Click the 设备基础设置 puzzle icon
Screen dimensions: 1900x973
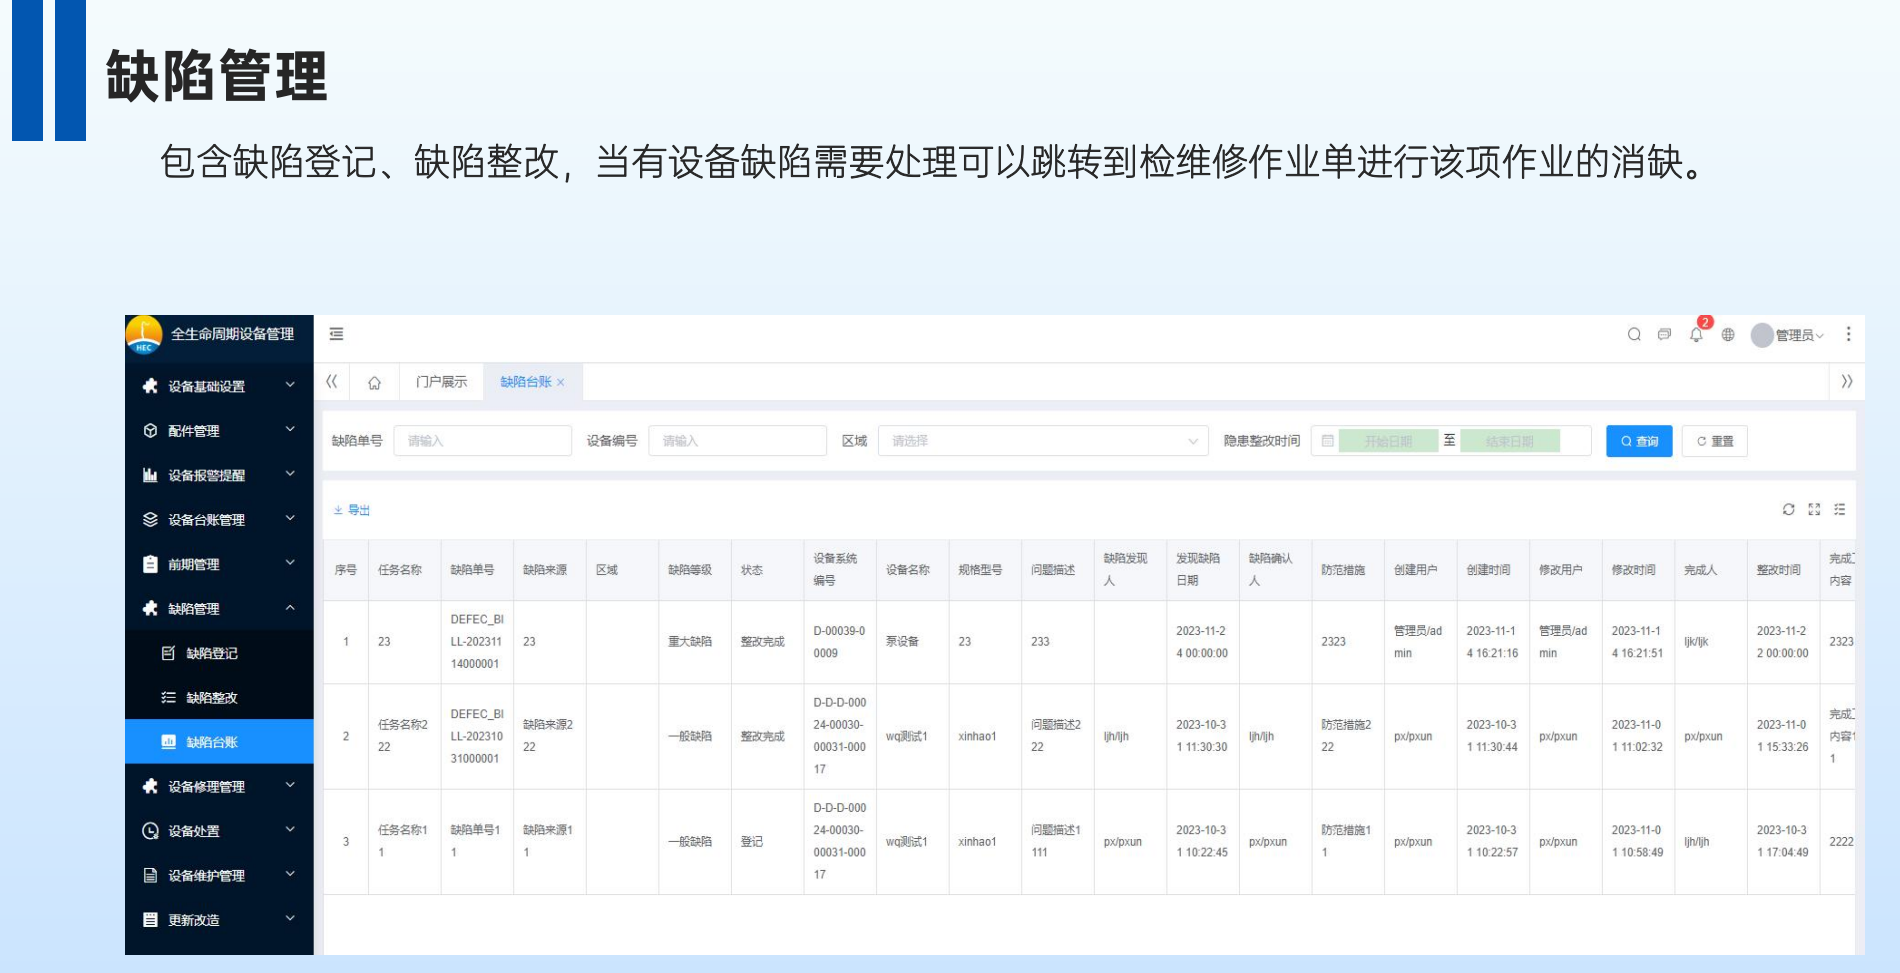pos(150,386)
